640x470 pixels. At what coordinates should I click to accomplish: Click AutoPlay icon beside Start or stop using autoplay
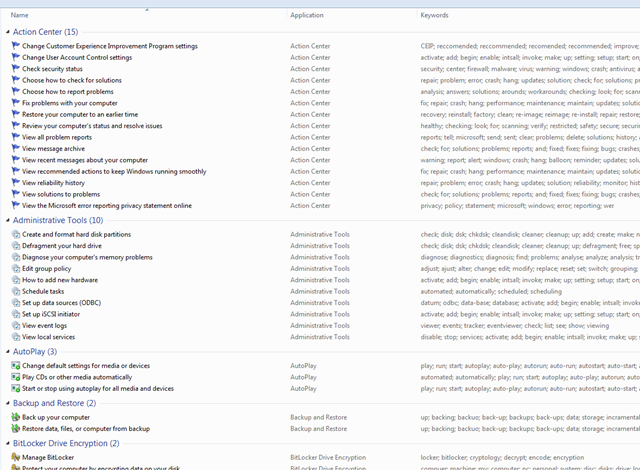click(x=16, y=388)
